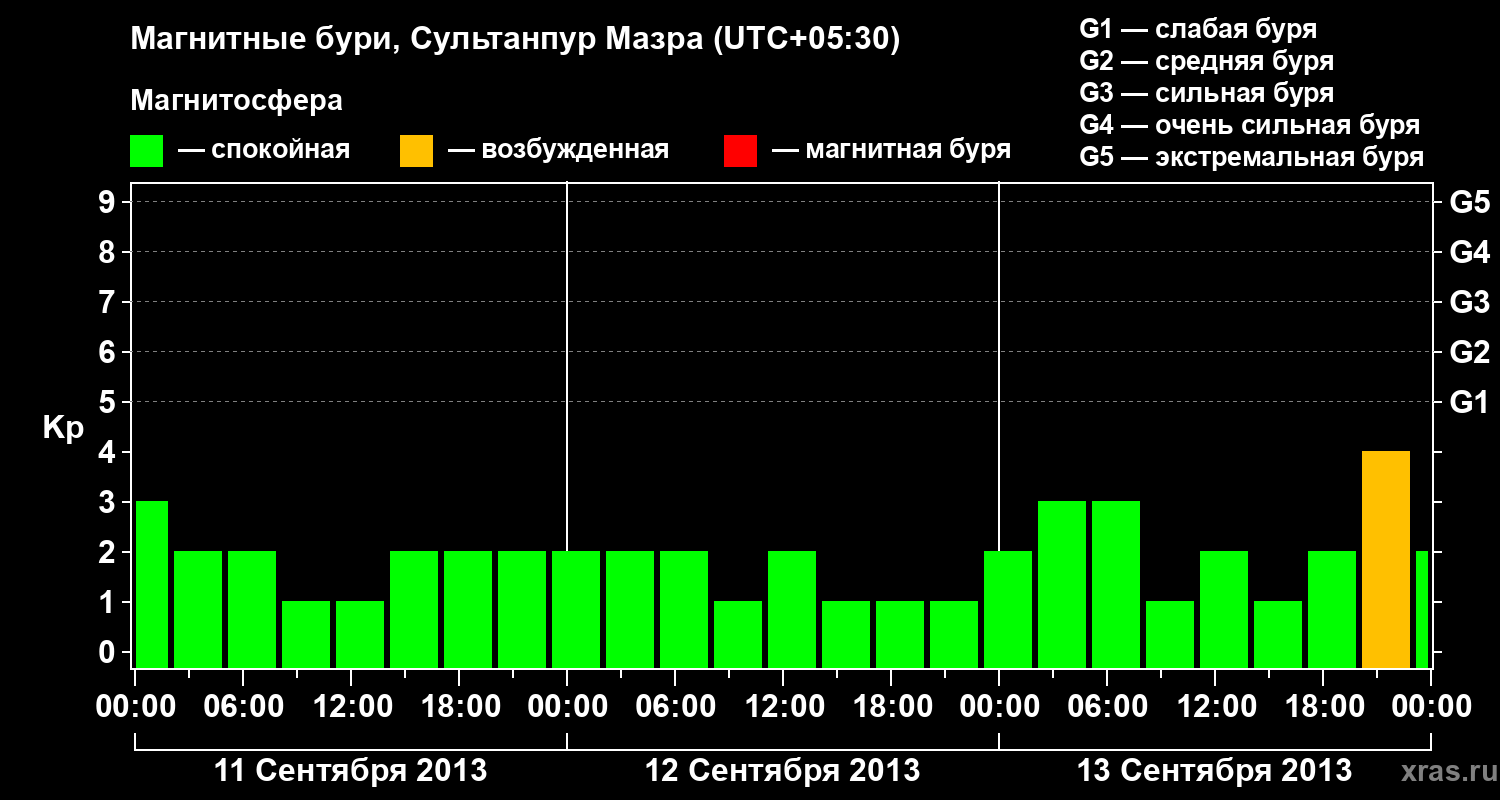Click the '— спокойная' legend label

click(x=264, y=151)
